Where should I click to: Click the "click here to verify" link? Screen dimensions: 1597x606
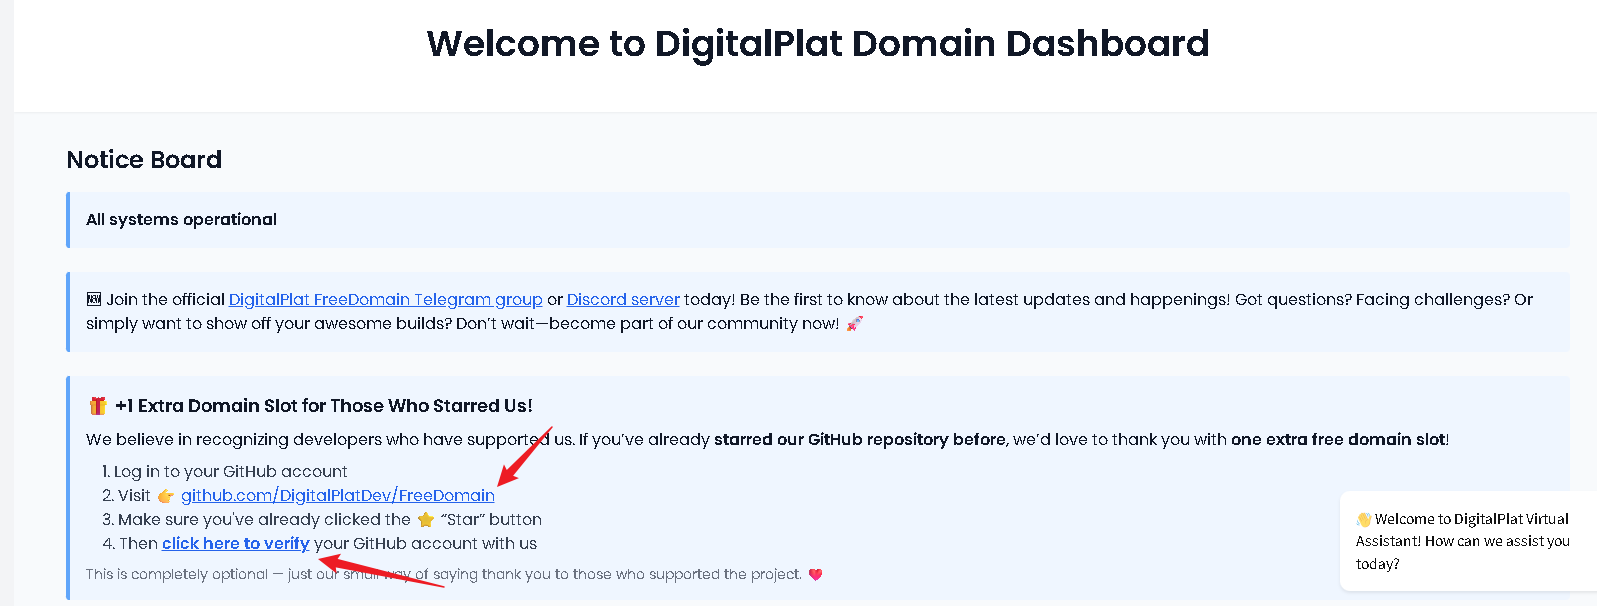[x=235, y=544]
